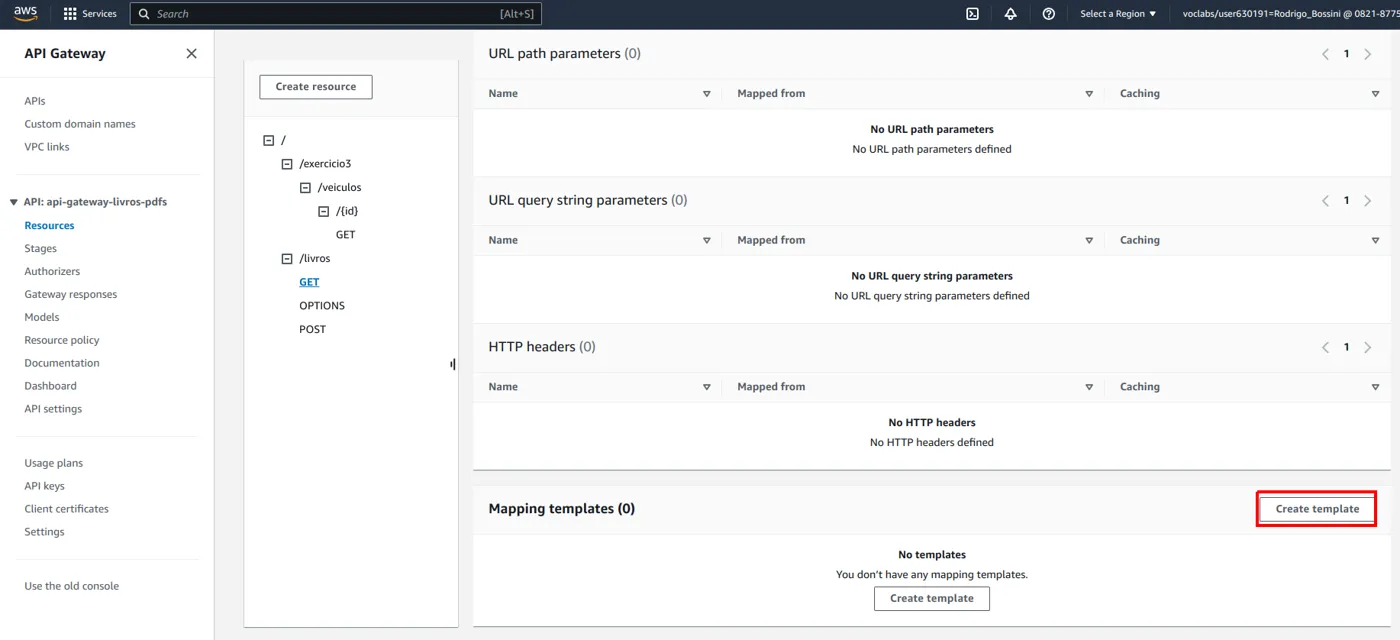Open Authorizers in the sidebar
Viewport: 1400px width, 640px height.
click(x=52, y=272)
